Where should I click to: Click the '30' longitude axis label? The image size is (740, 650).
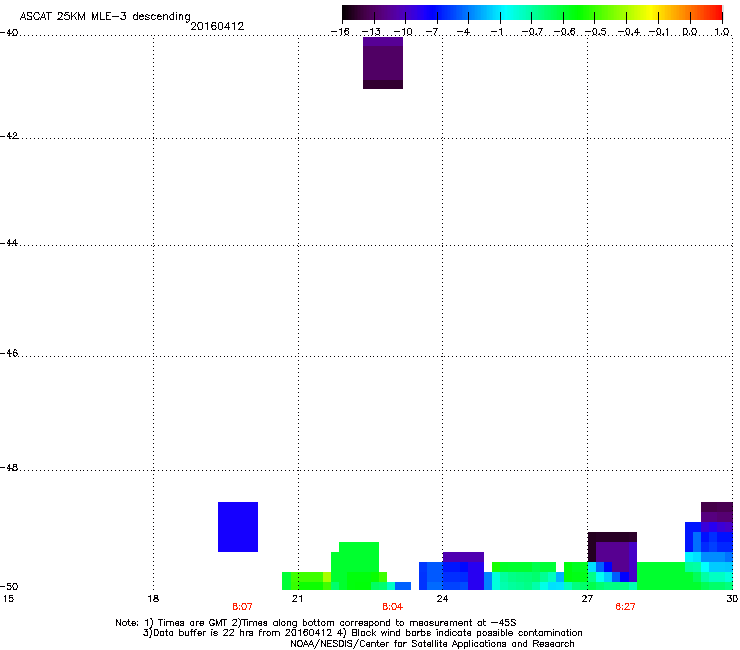[732, 599]
